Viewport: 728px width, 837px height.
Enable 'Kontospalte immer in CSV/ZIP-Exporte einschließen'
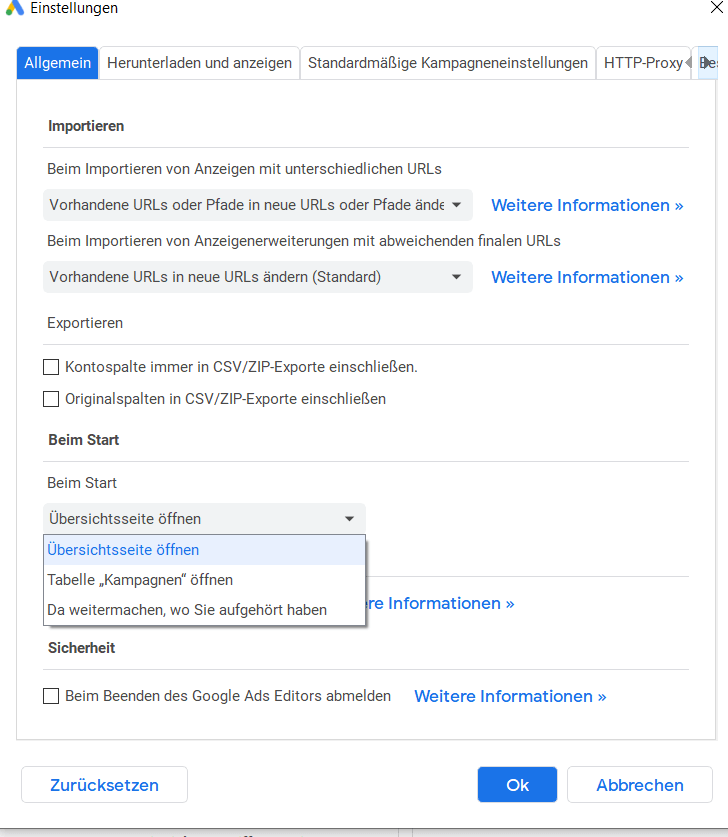[51, 367]
